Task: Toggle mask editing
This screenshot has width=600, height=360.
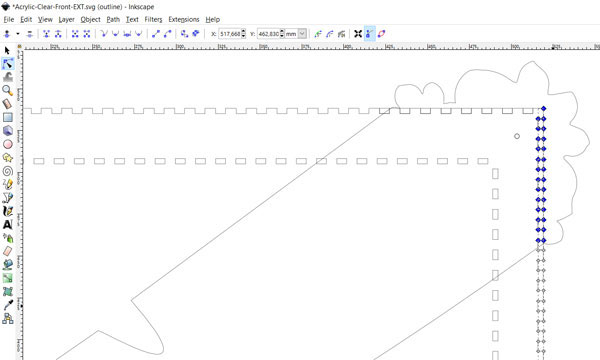Action: point(329,34)
